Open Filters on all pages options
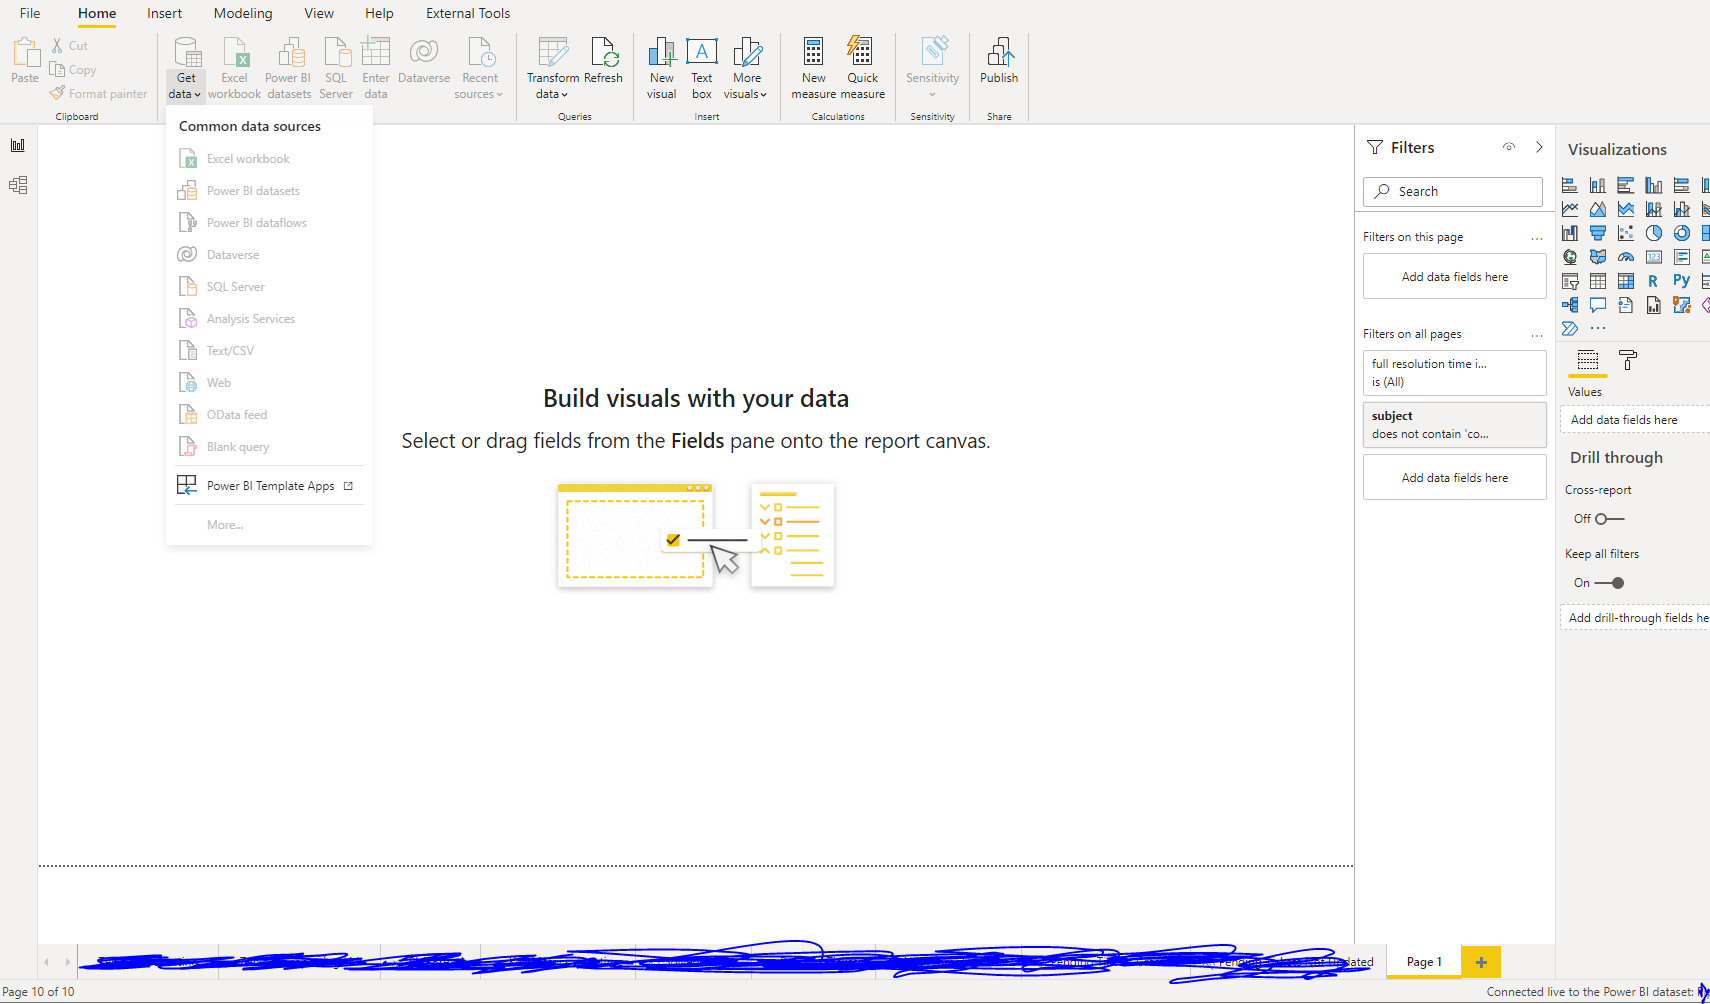Screen dimensions: 1710x1004 (1537, 335)
